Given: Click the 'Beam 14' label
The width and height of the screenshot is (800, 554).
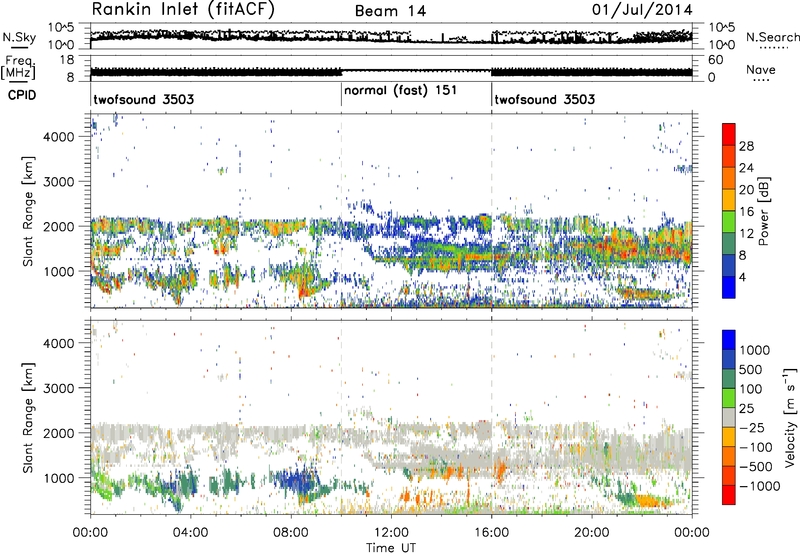Looking at the screenshot, I should (390, 11).
